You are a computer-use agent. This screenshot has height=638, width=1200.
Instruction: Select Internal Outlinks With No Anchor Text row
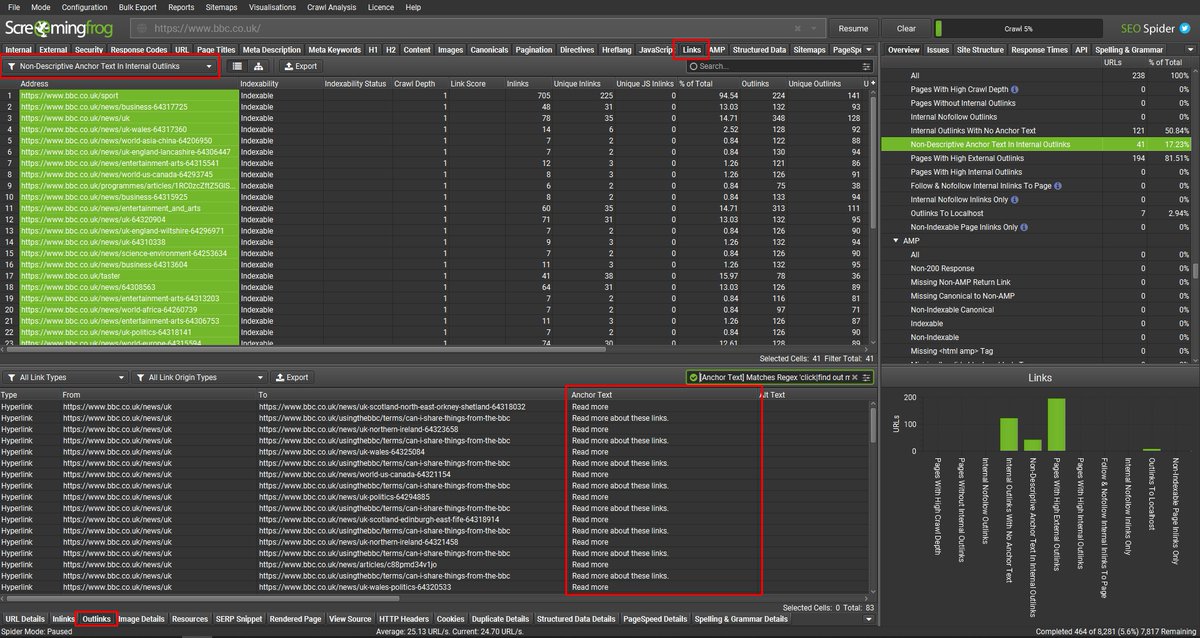(1036, 130)
